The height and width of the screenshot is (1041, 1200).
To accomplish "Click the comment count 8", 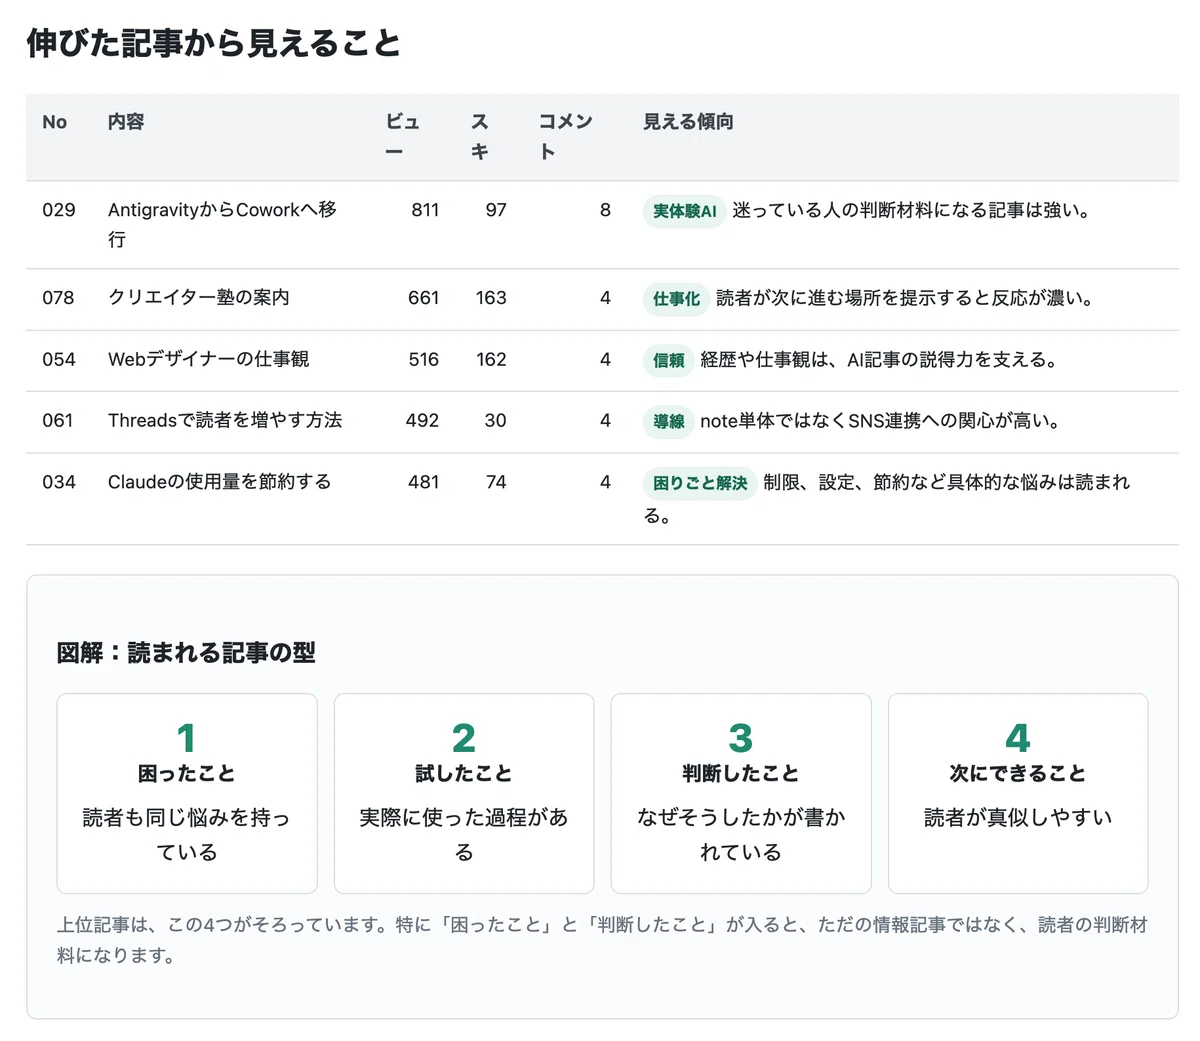I will coord(605,210).
